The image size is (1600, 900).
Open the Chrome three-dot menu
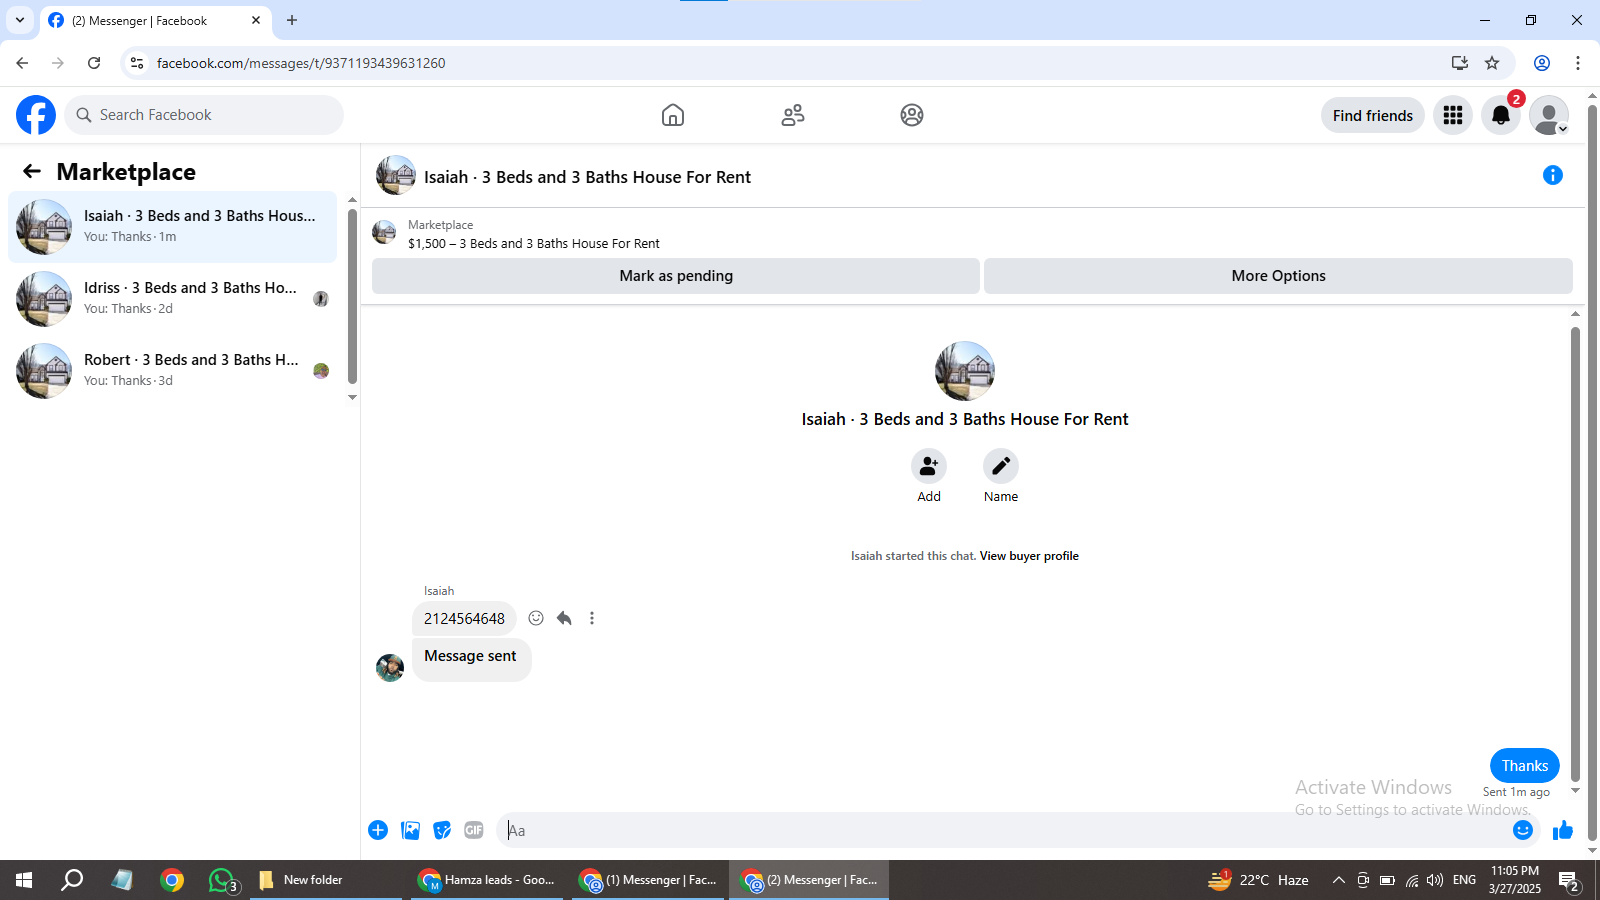[x=1578, y=63]
